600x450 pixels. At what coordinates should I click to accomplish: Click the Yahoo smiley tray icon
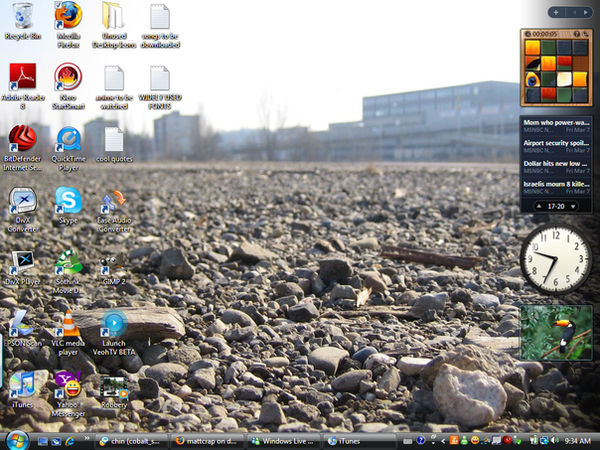pyautogui.click(x=475, y=441)
